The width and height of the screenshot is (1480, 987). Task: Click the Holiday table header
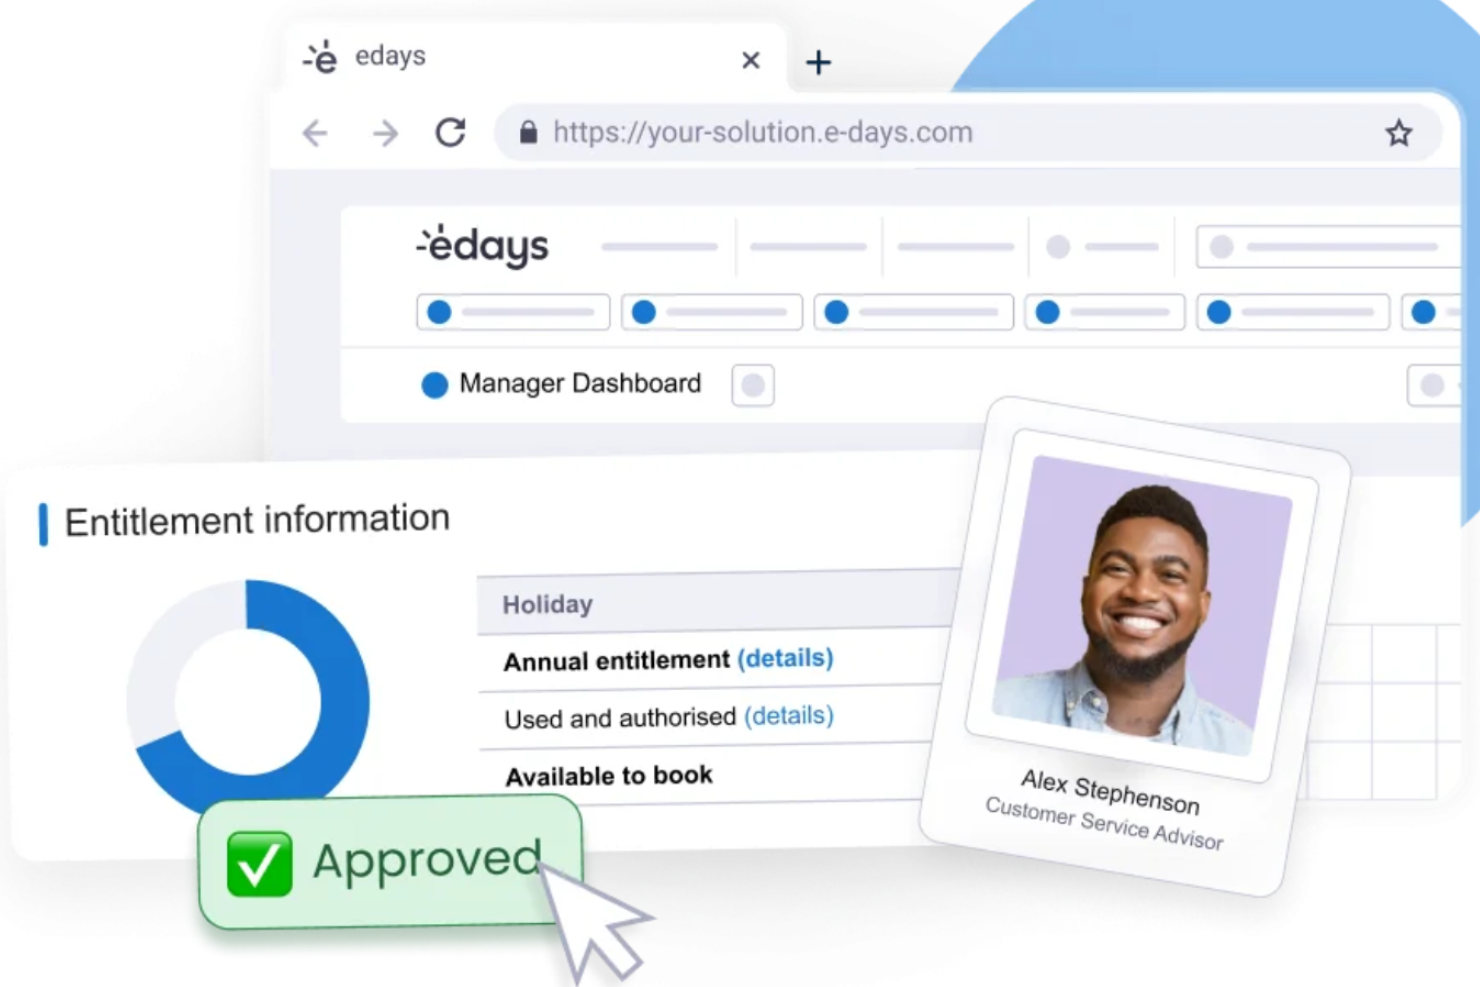pos(718,603)
